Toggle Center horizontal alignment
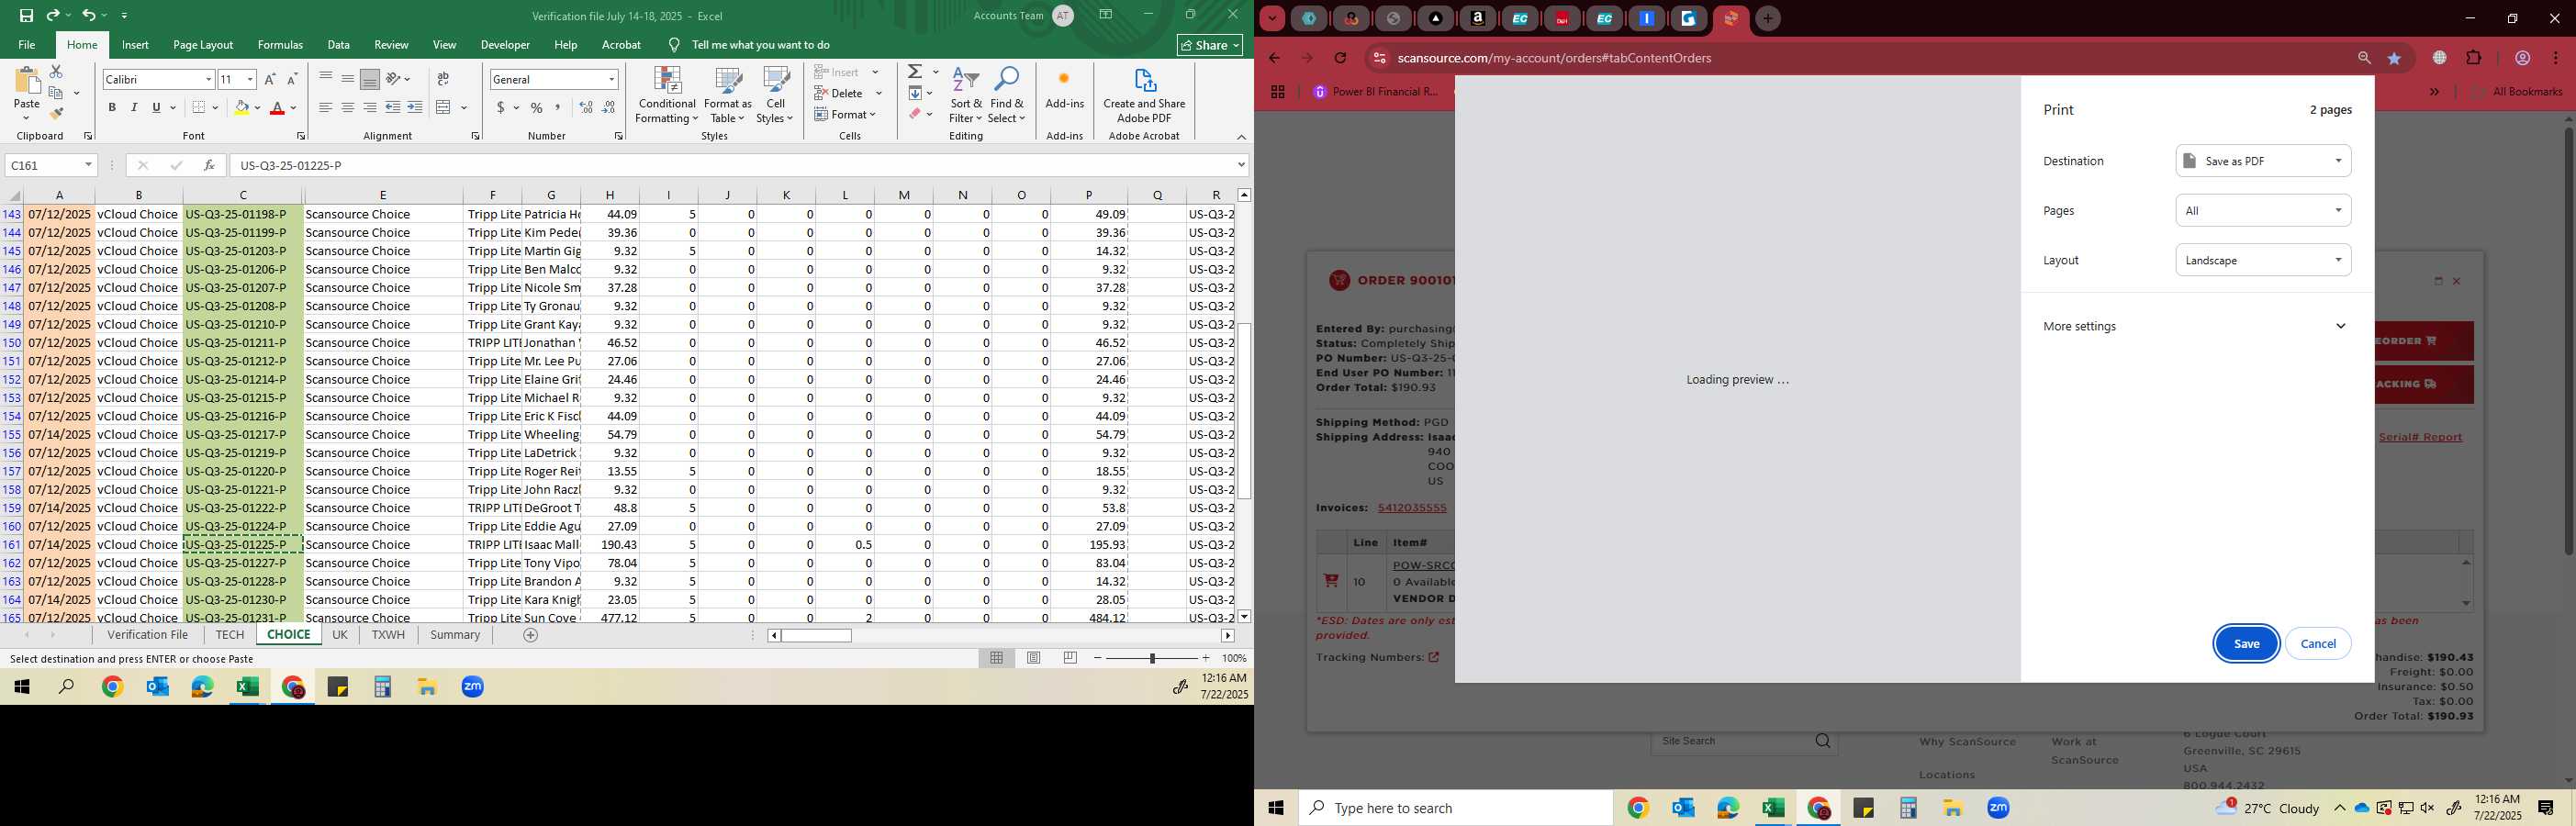The image size is (2576, 826). tap(348, 107)
